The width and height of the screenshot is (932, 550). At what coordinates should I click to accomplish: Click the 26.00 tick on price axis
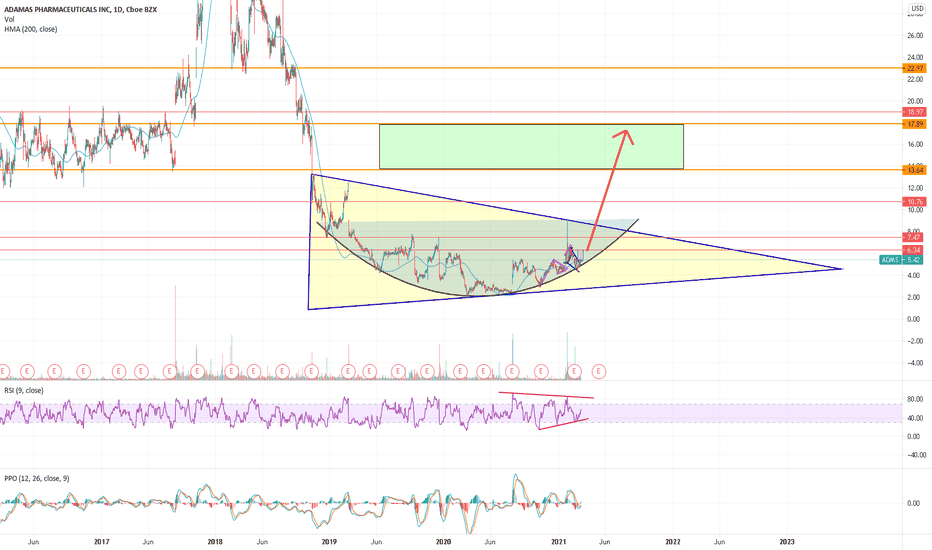[915, 36]
